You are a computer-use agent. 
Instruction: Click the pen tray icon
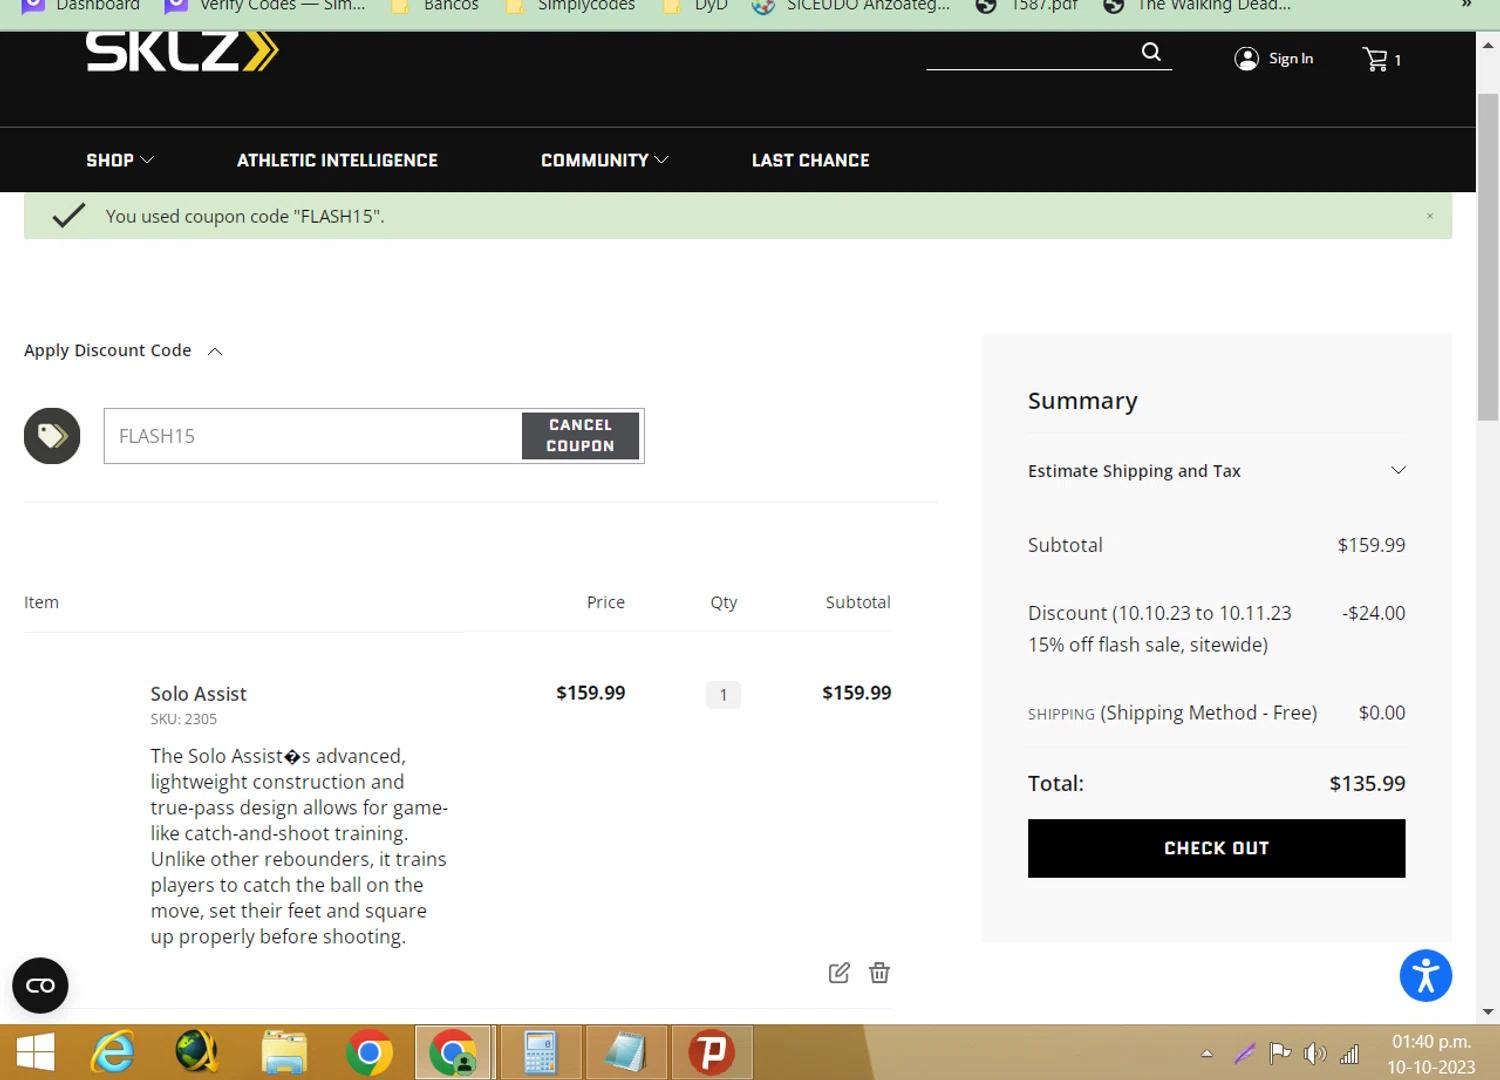(x=1244, y=1053)
